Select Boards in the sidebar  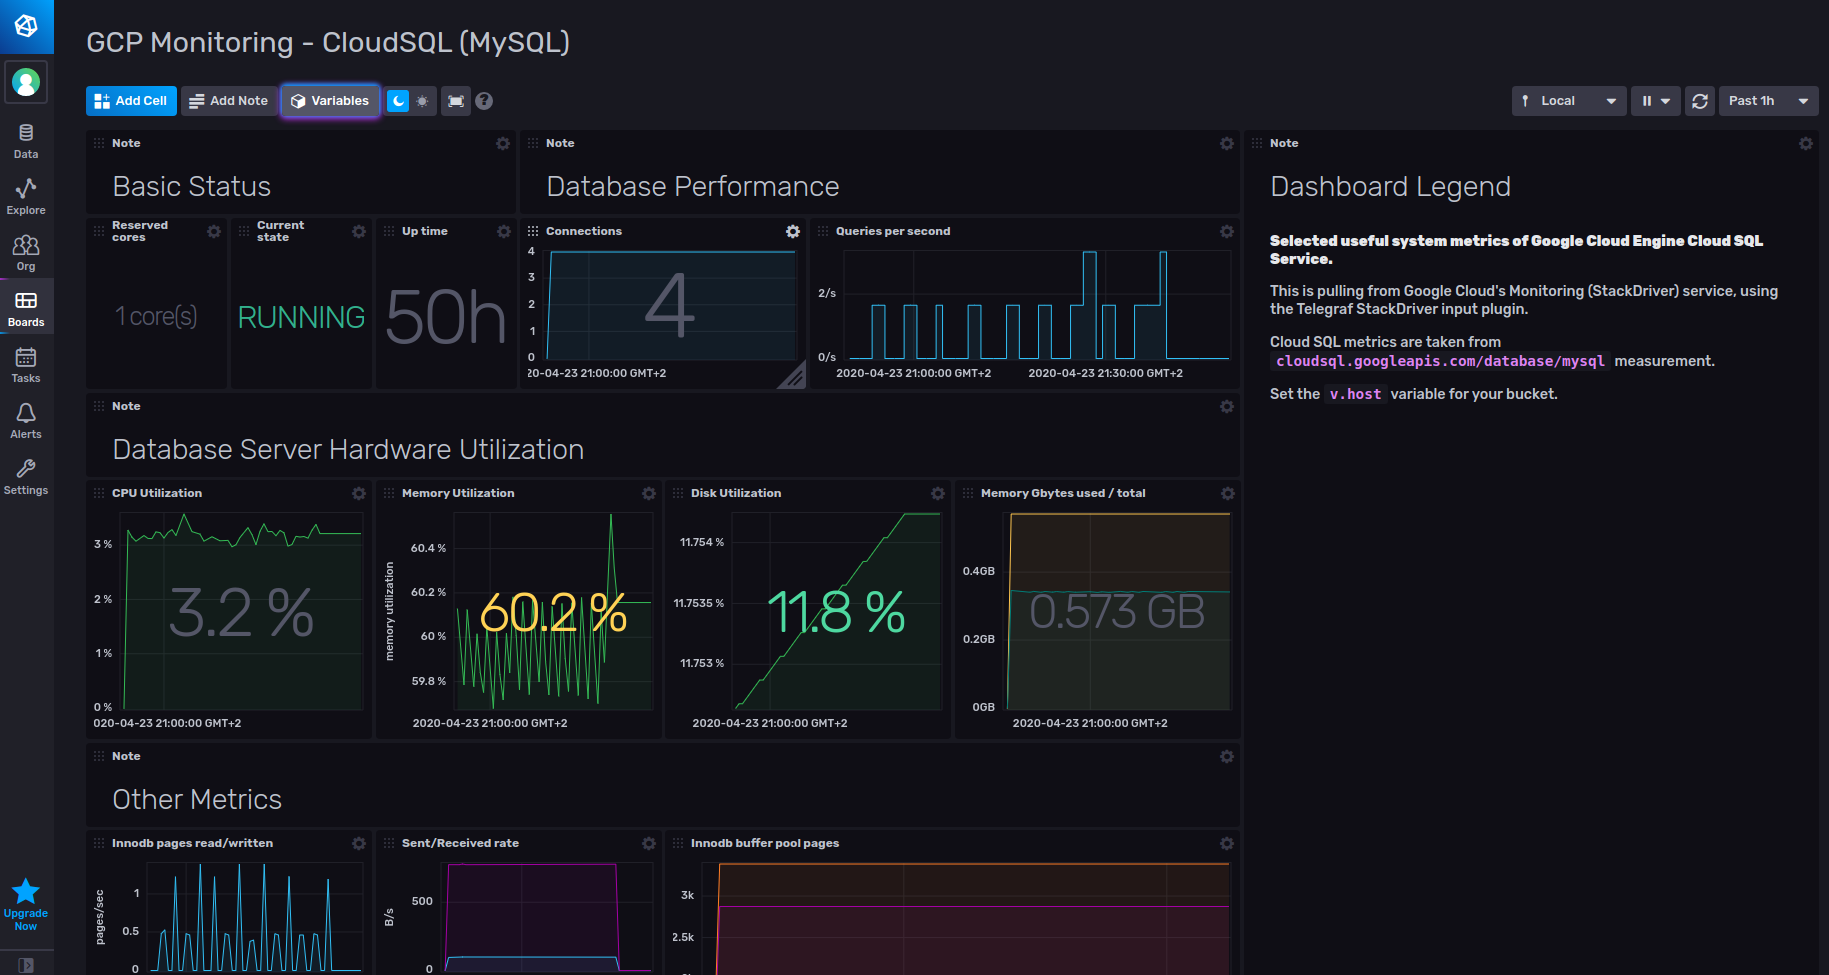coord(26,309)
